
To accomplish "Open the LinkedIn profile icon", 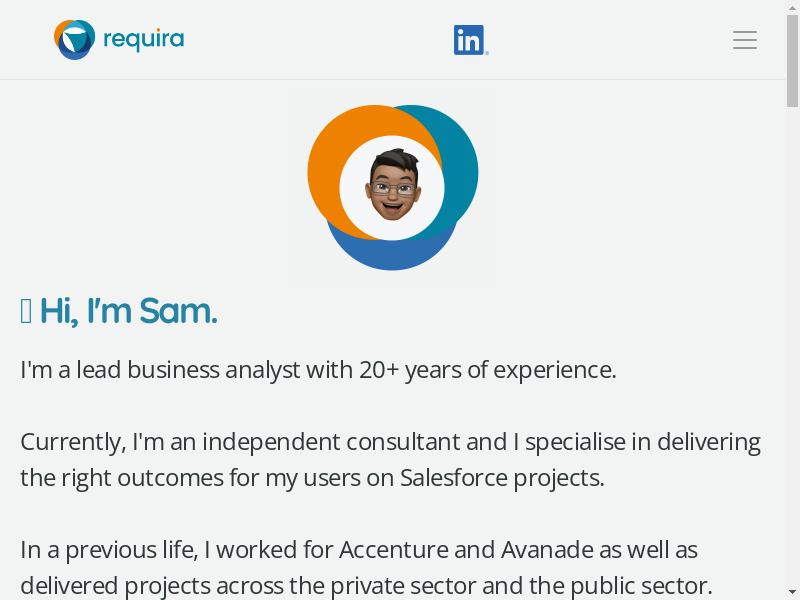I will tap(470, 40).
